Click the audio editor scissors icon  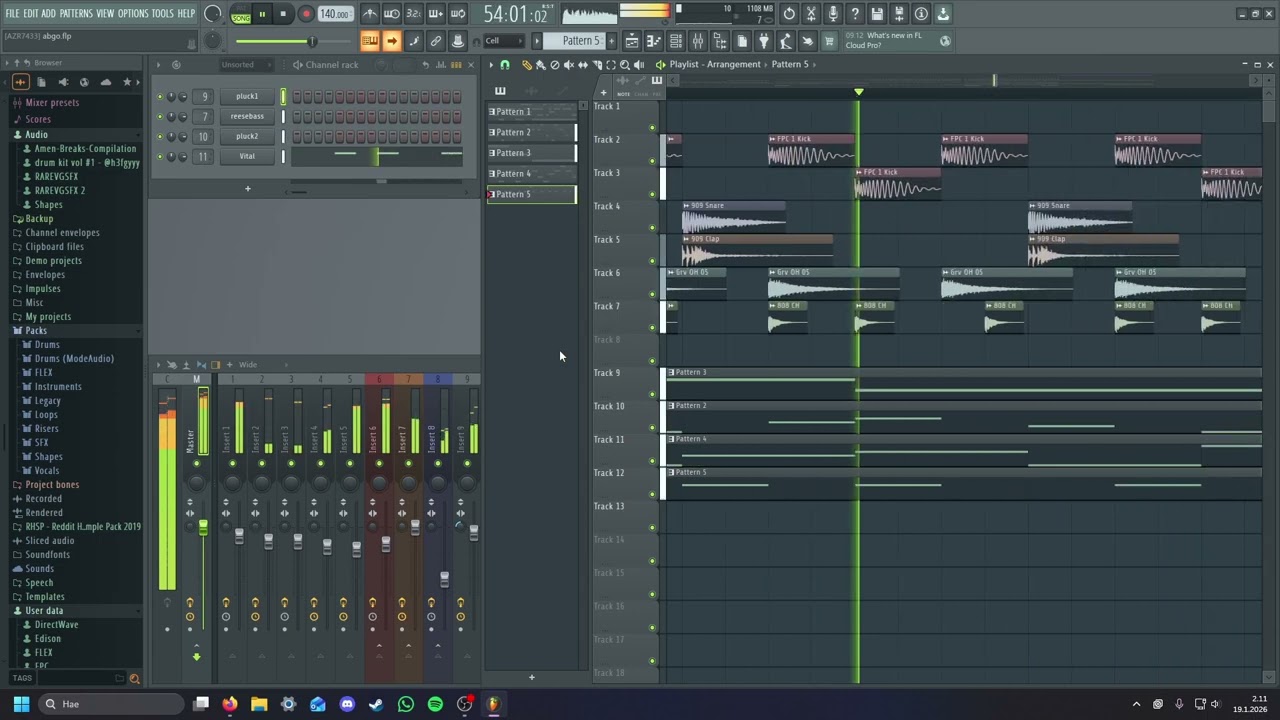811,14
